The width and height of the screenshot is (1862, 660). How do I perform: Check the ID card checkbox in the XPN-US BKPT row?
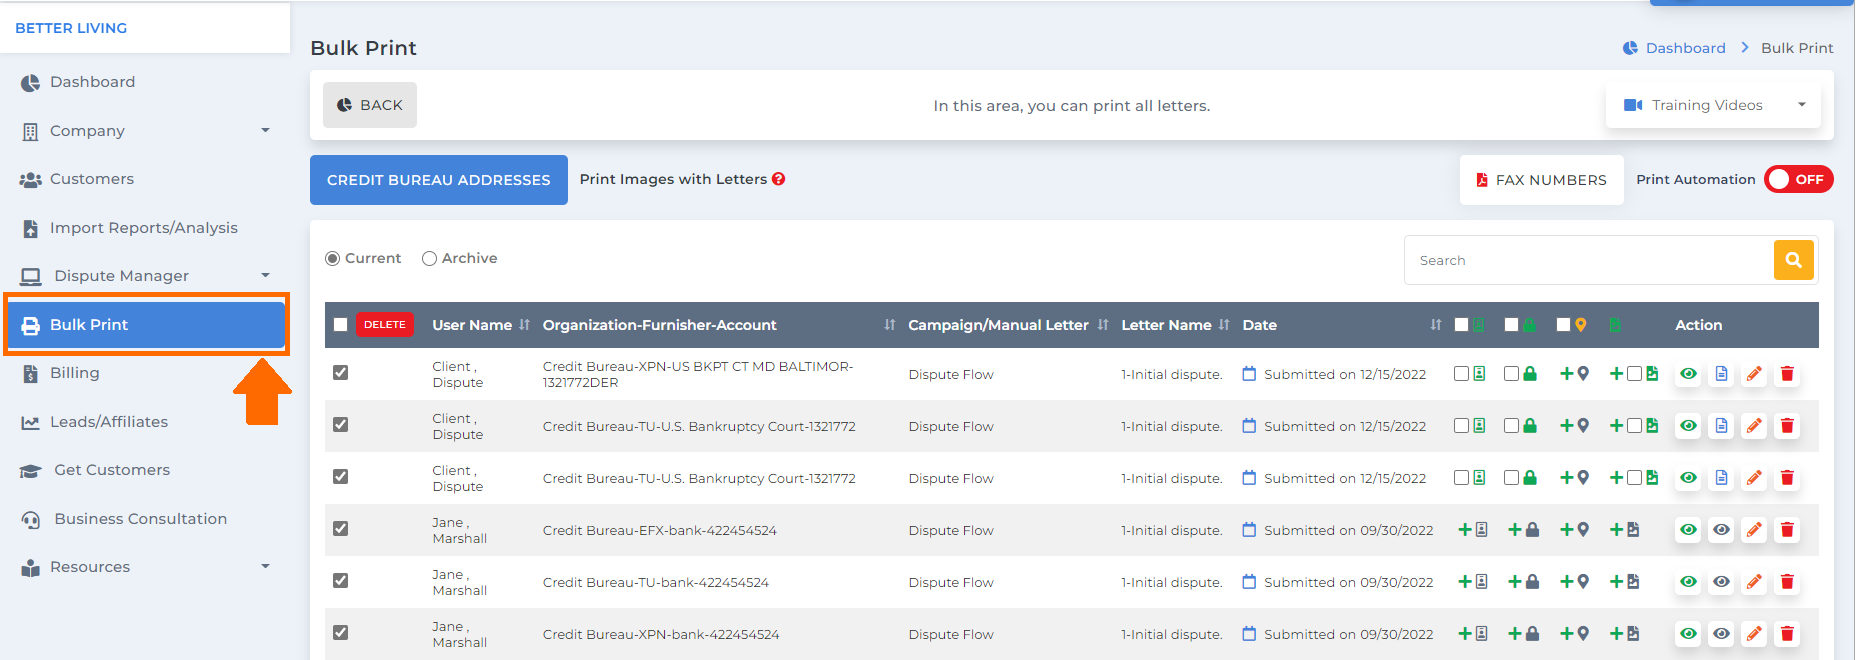1461,374
